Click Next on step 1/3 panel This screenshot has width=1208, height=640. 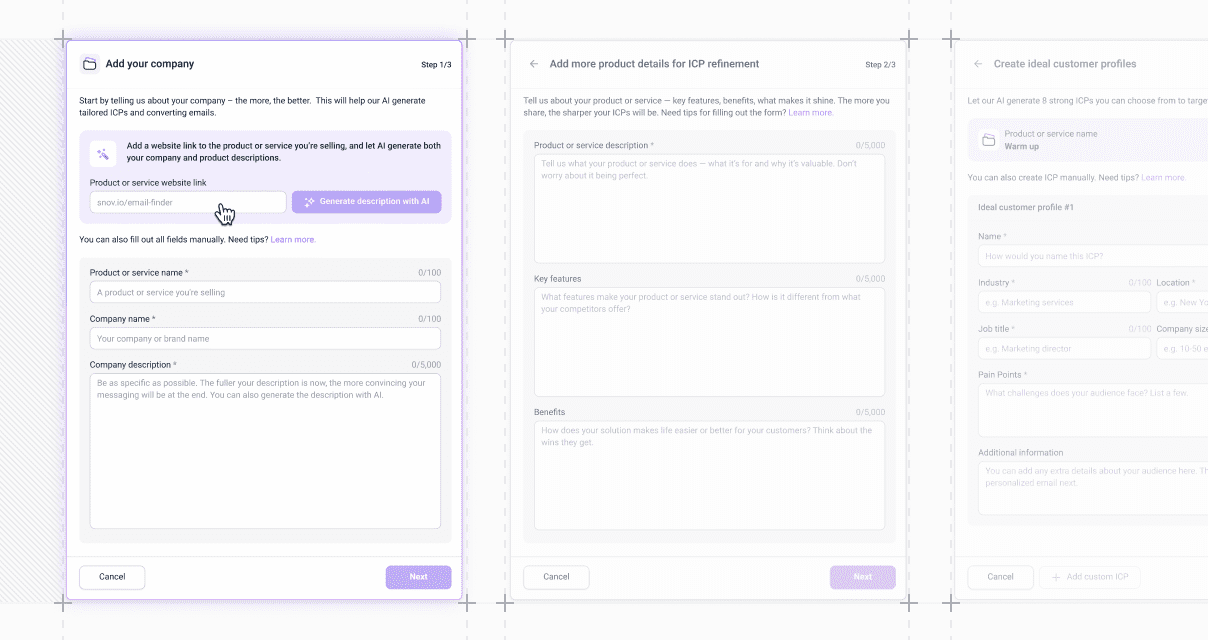pyautogui.click(x=418, y=577)
